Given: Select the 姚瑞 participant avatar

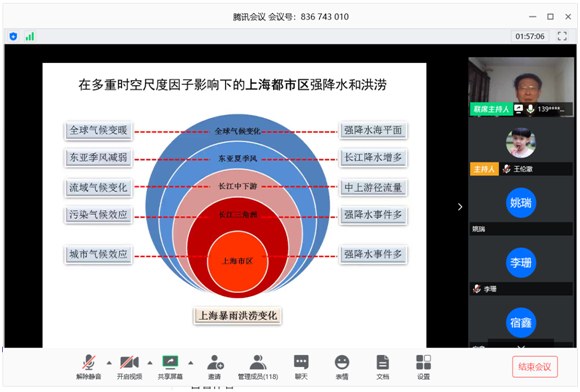Looking at the screenshot, I should point(520,203).
